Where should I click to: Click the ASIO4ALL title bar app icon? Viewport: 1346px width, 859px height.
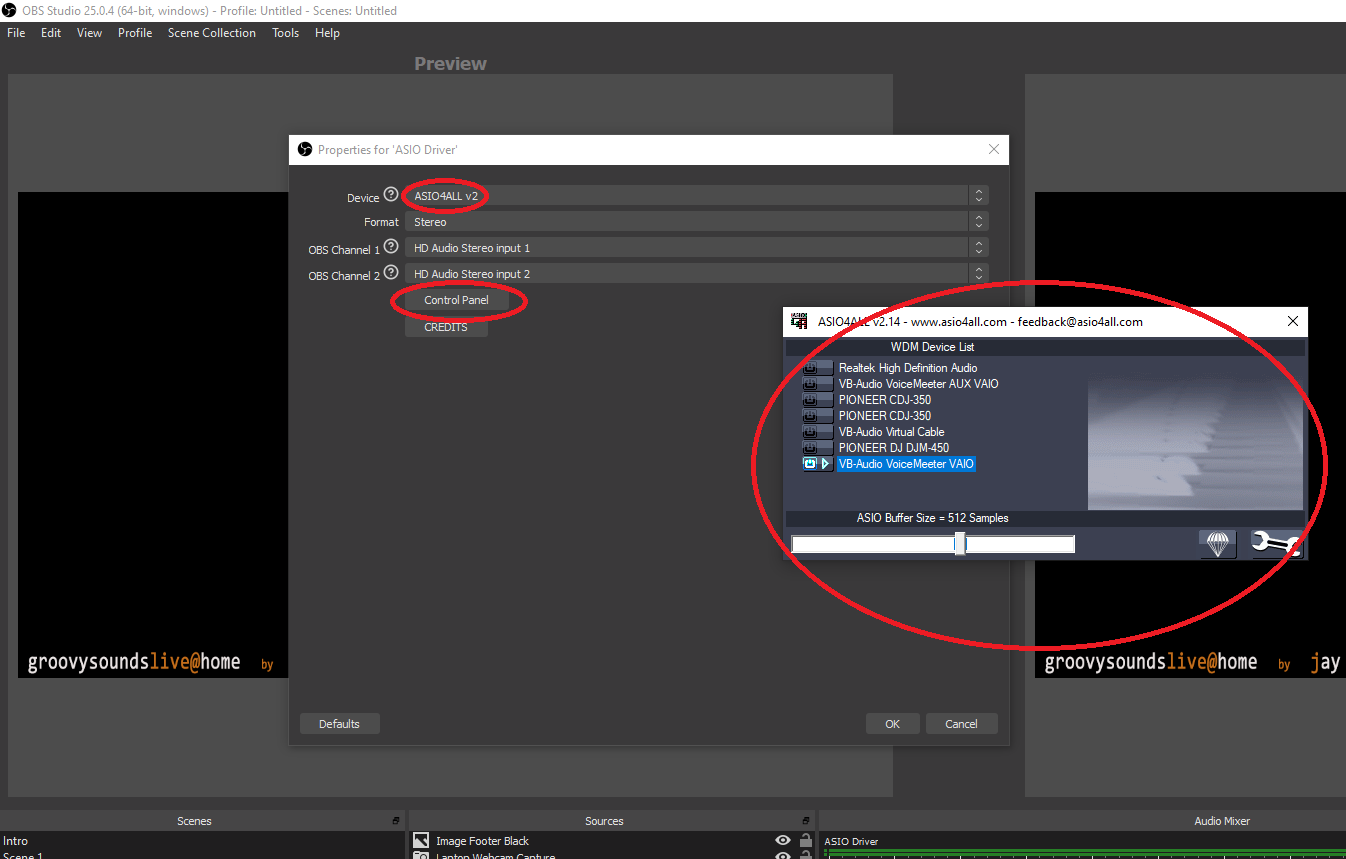click(799, 321)
